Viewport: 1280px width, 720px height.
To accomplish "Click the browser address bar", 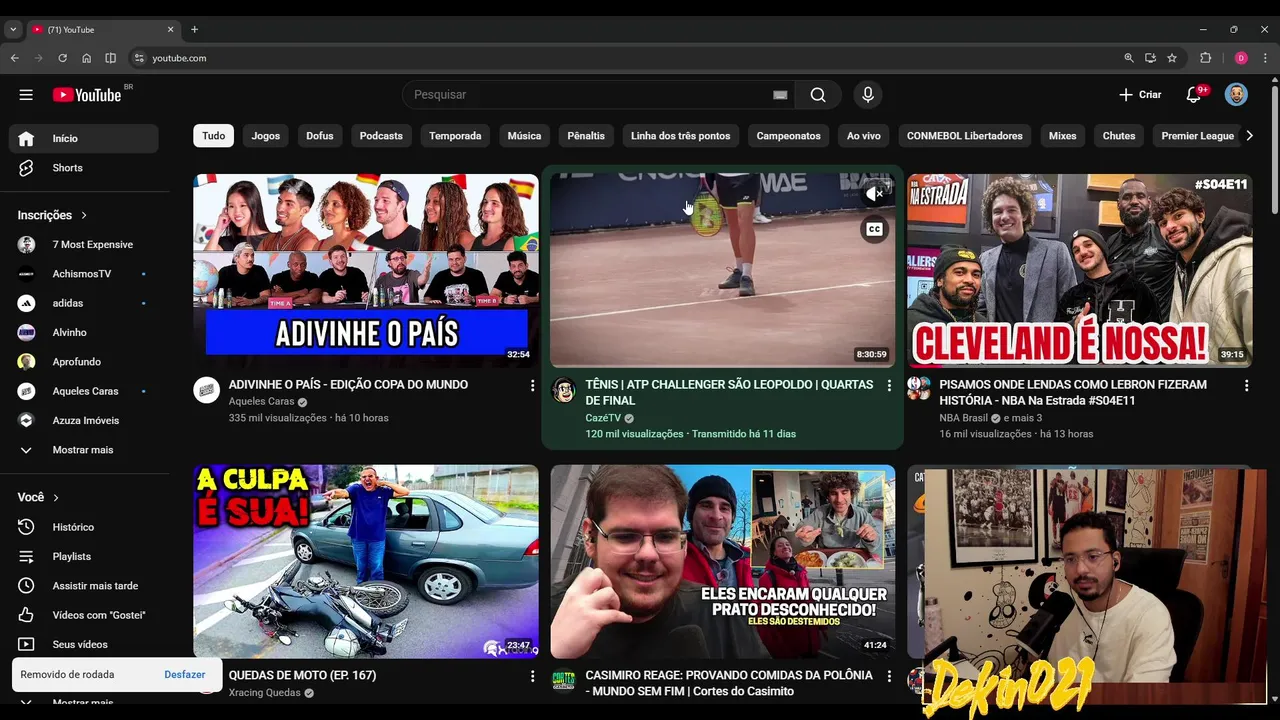I will tap(630, 58).
